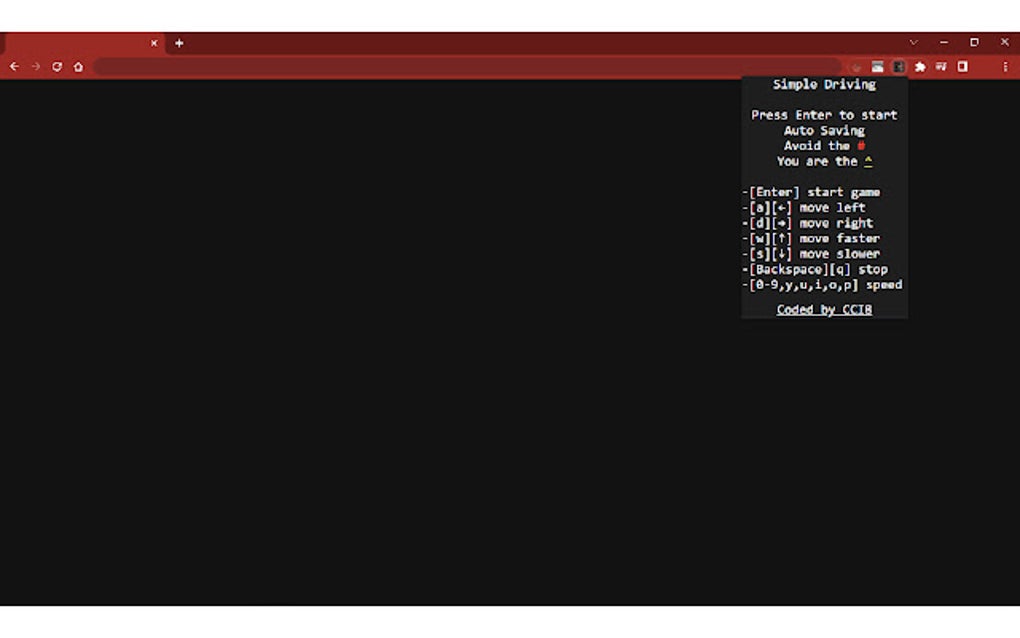The height and width of the screenshot is (638, 1020).
Task: Open the Extensions puzzle piece icon
Action: coord(920,66)
